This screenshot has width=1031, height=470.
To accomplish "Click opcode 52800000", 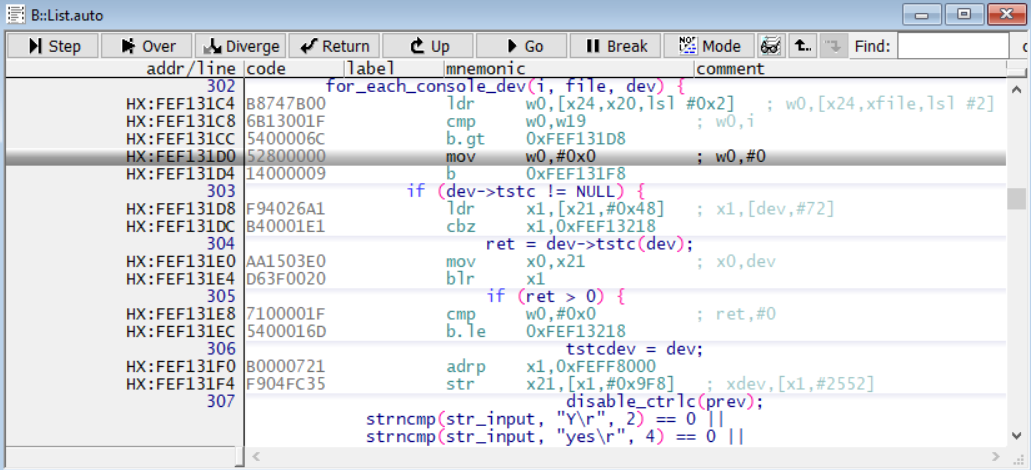I will click(x=286, y=156).
